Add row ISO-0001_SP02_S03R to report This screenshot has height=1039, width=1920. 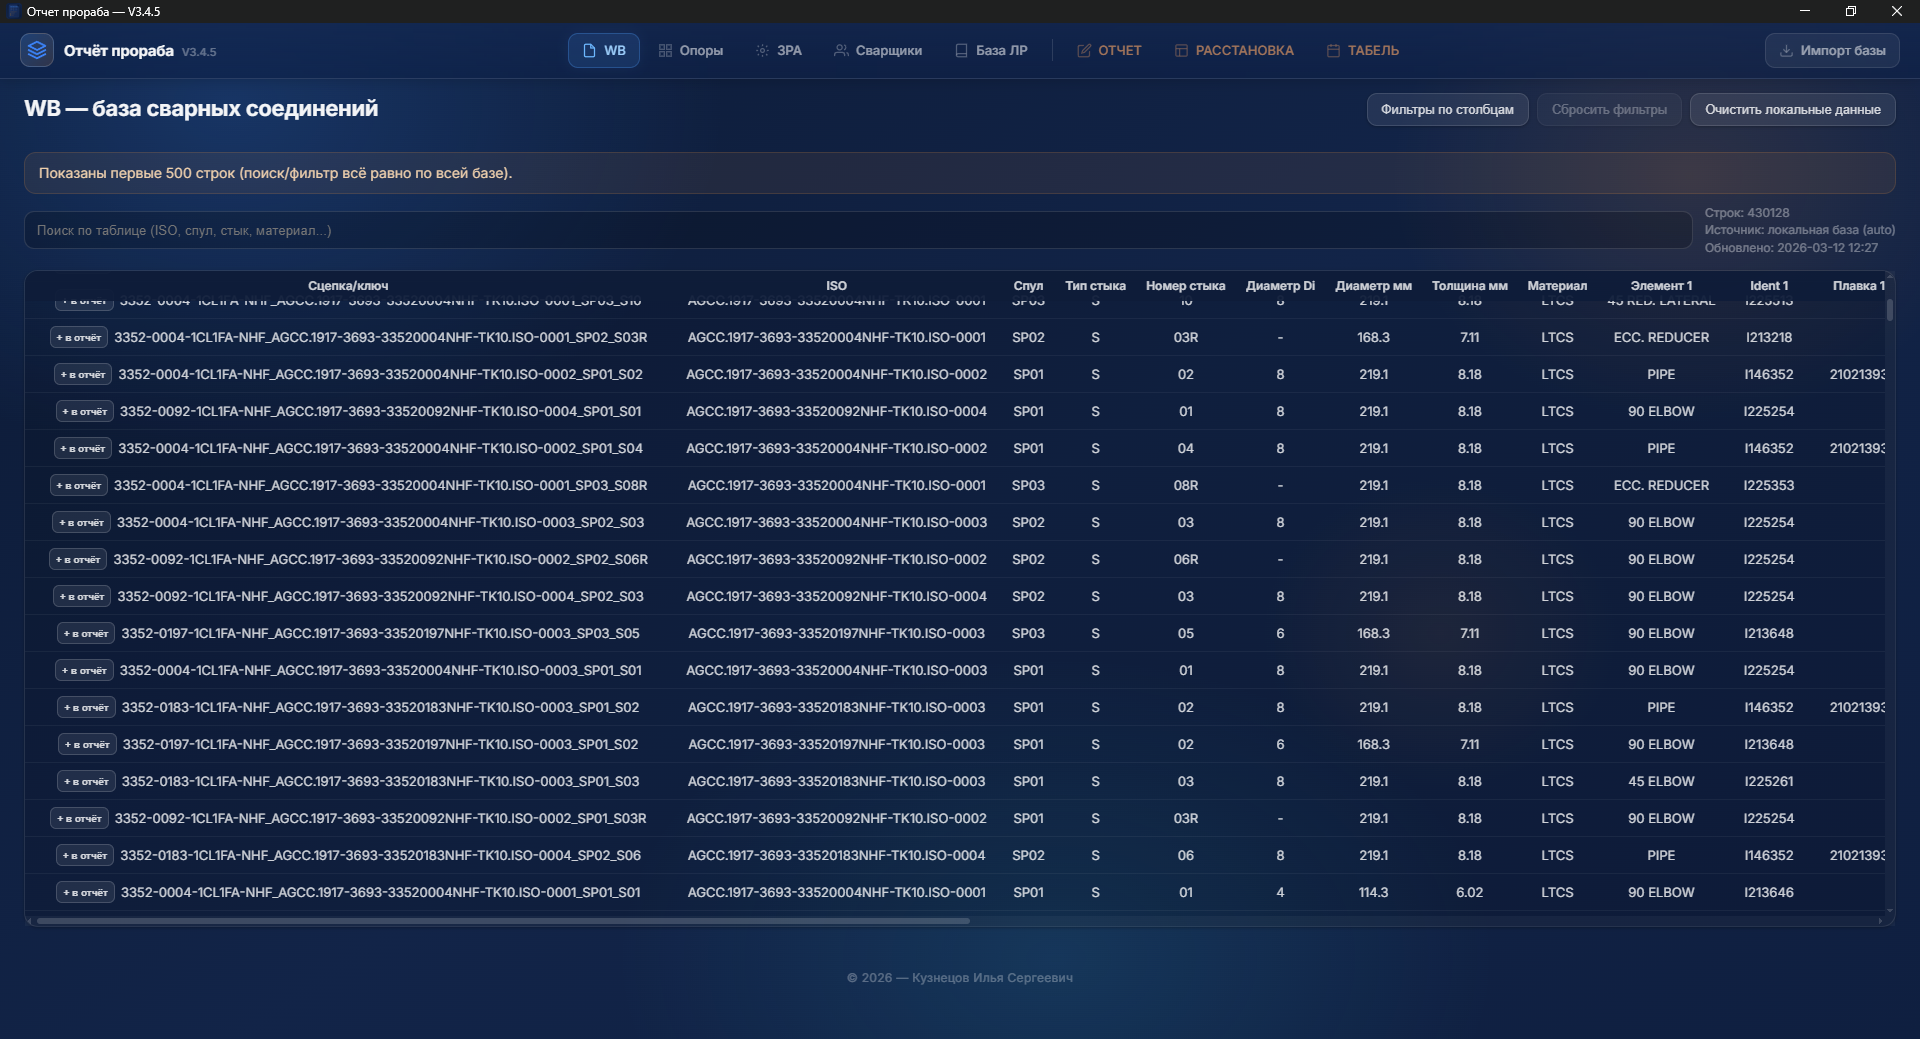pos(79,338)
